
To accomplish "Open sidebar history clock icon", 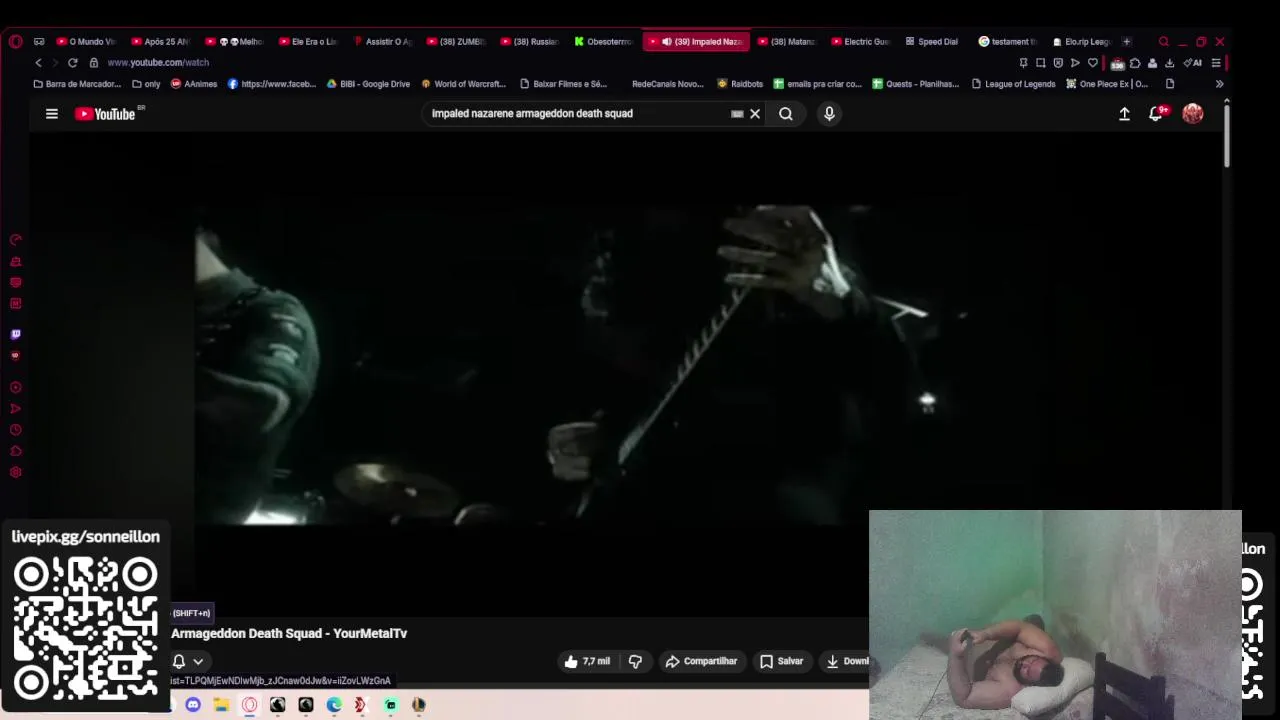I will (x=15, y=430).
